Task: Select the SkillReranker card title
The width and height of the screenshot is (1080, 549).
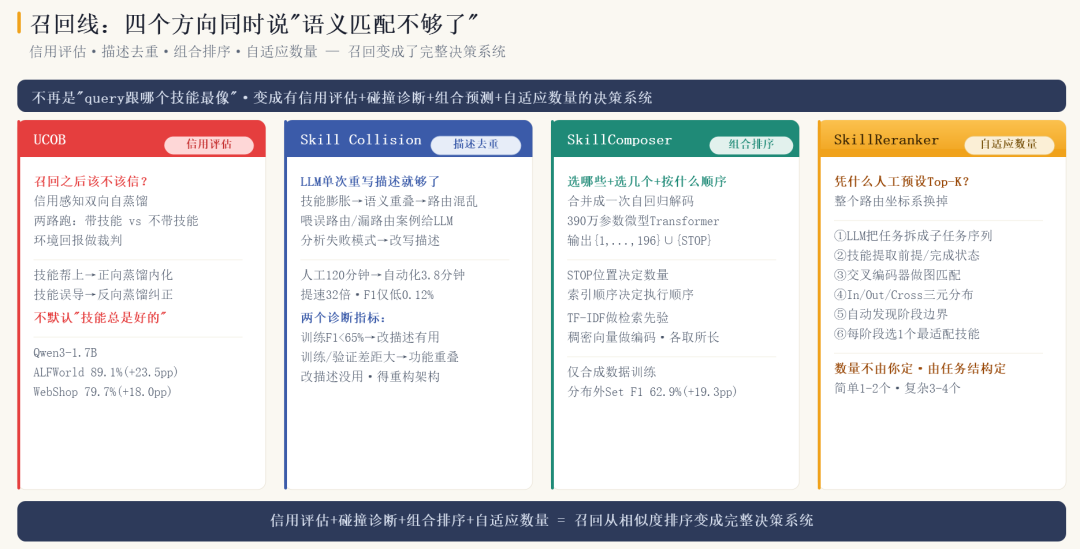Action: 886,140
